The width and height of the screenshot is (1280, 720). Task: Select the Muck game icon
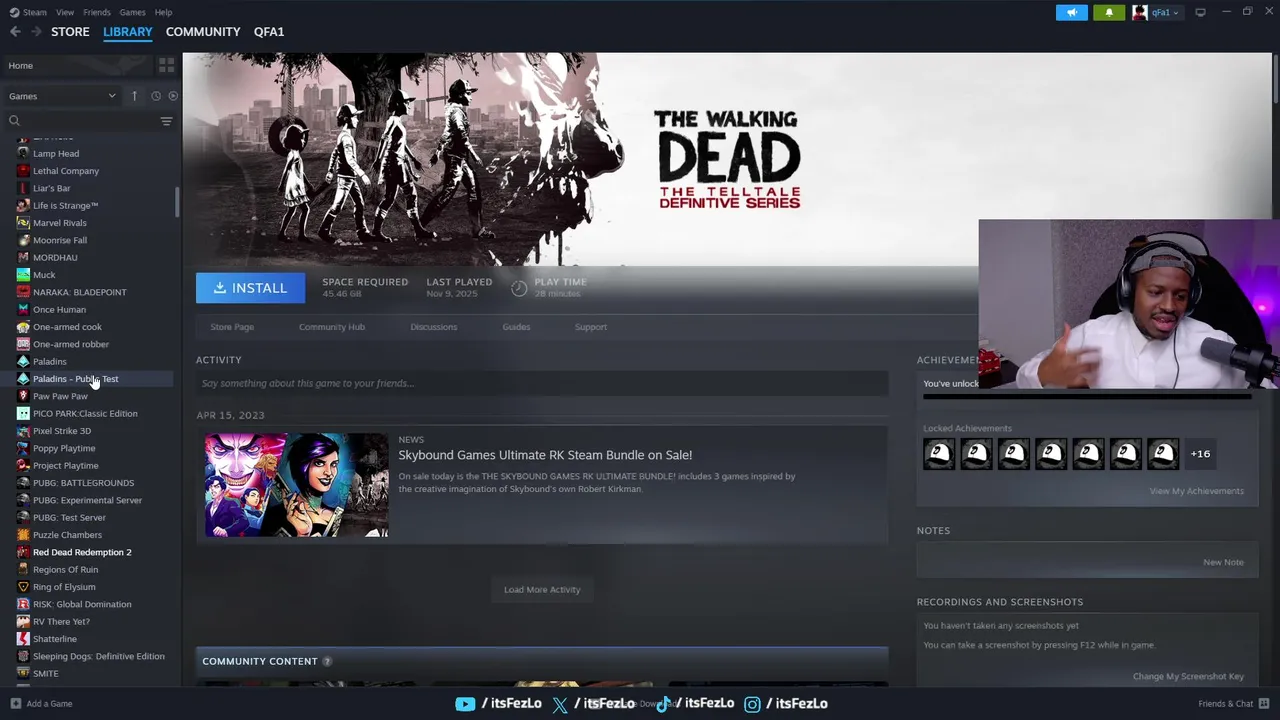(23, 275)
